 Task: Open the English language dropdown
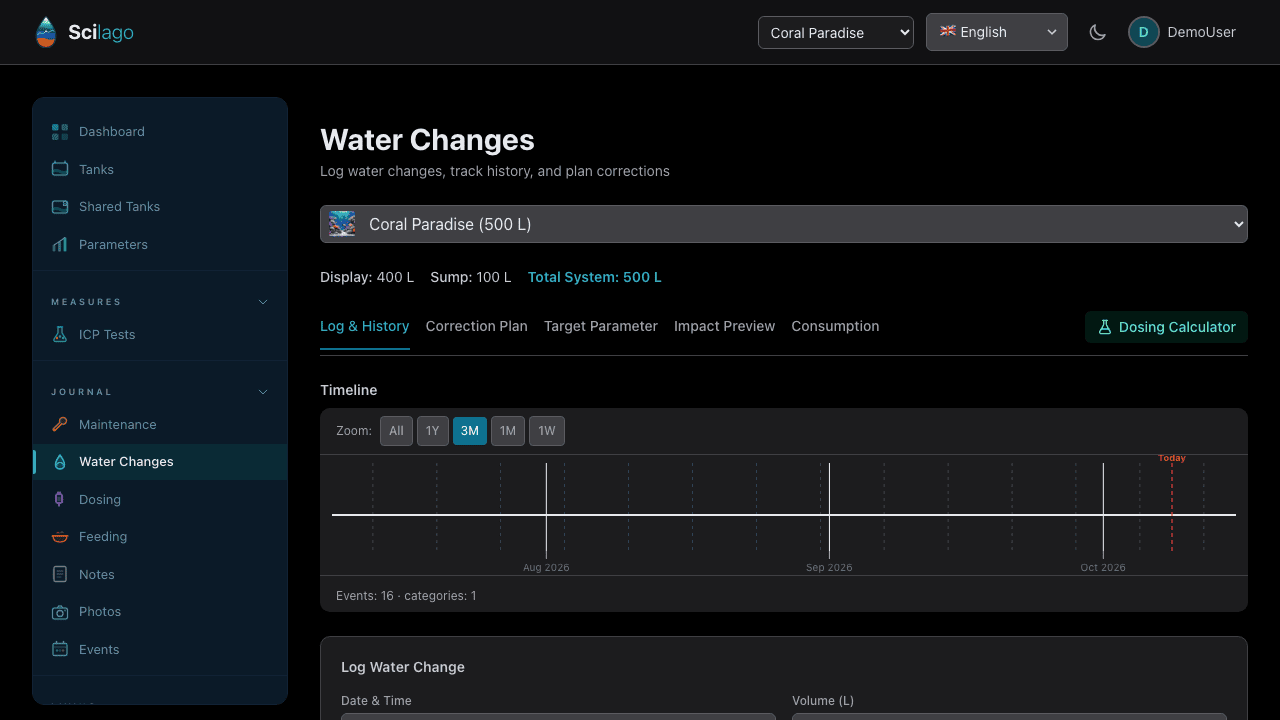coord(997,32)
